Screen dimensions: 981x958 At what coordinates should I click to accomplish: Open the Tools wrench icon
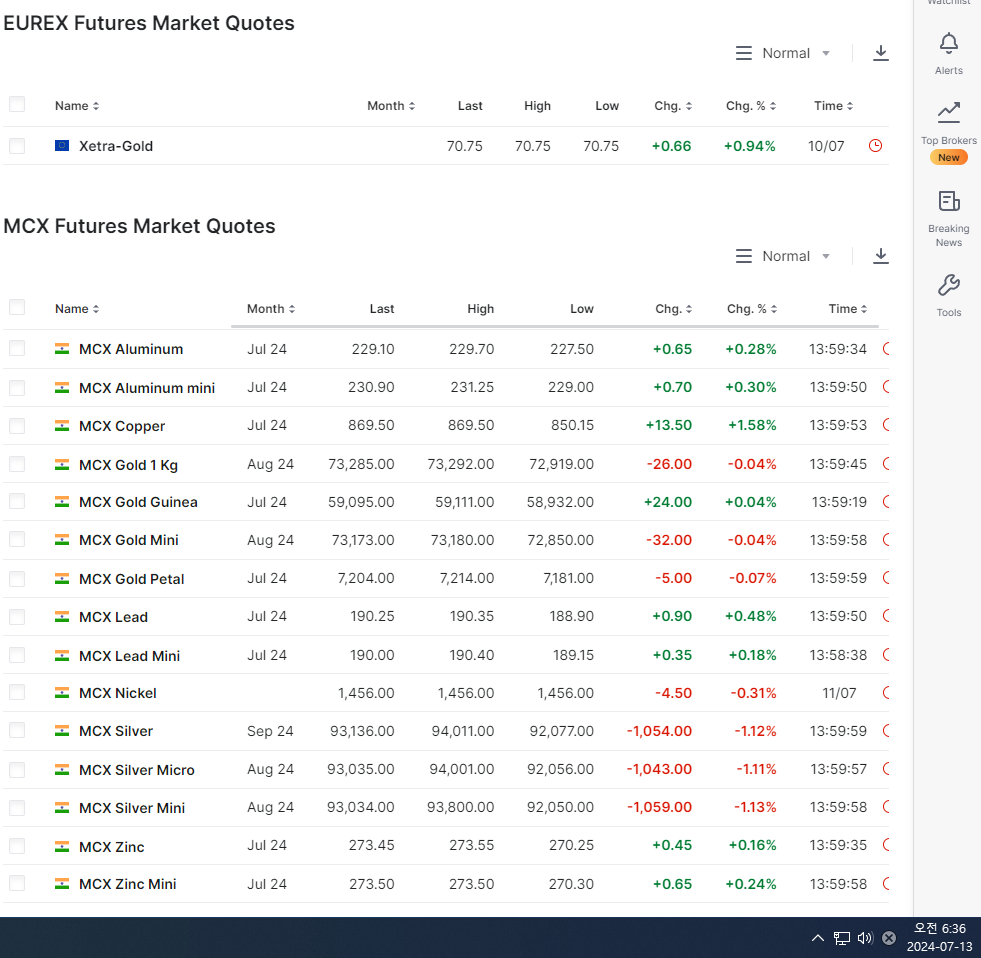pyautogui.click(x=948, y=285)
